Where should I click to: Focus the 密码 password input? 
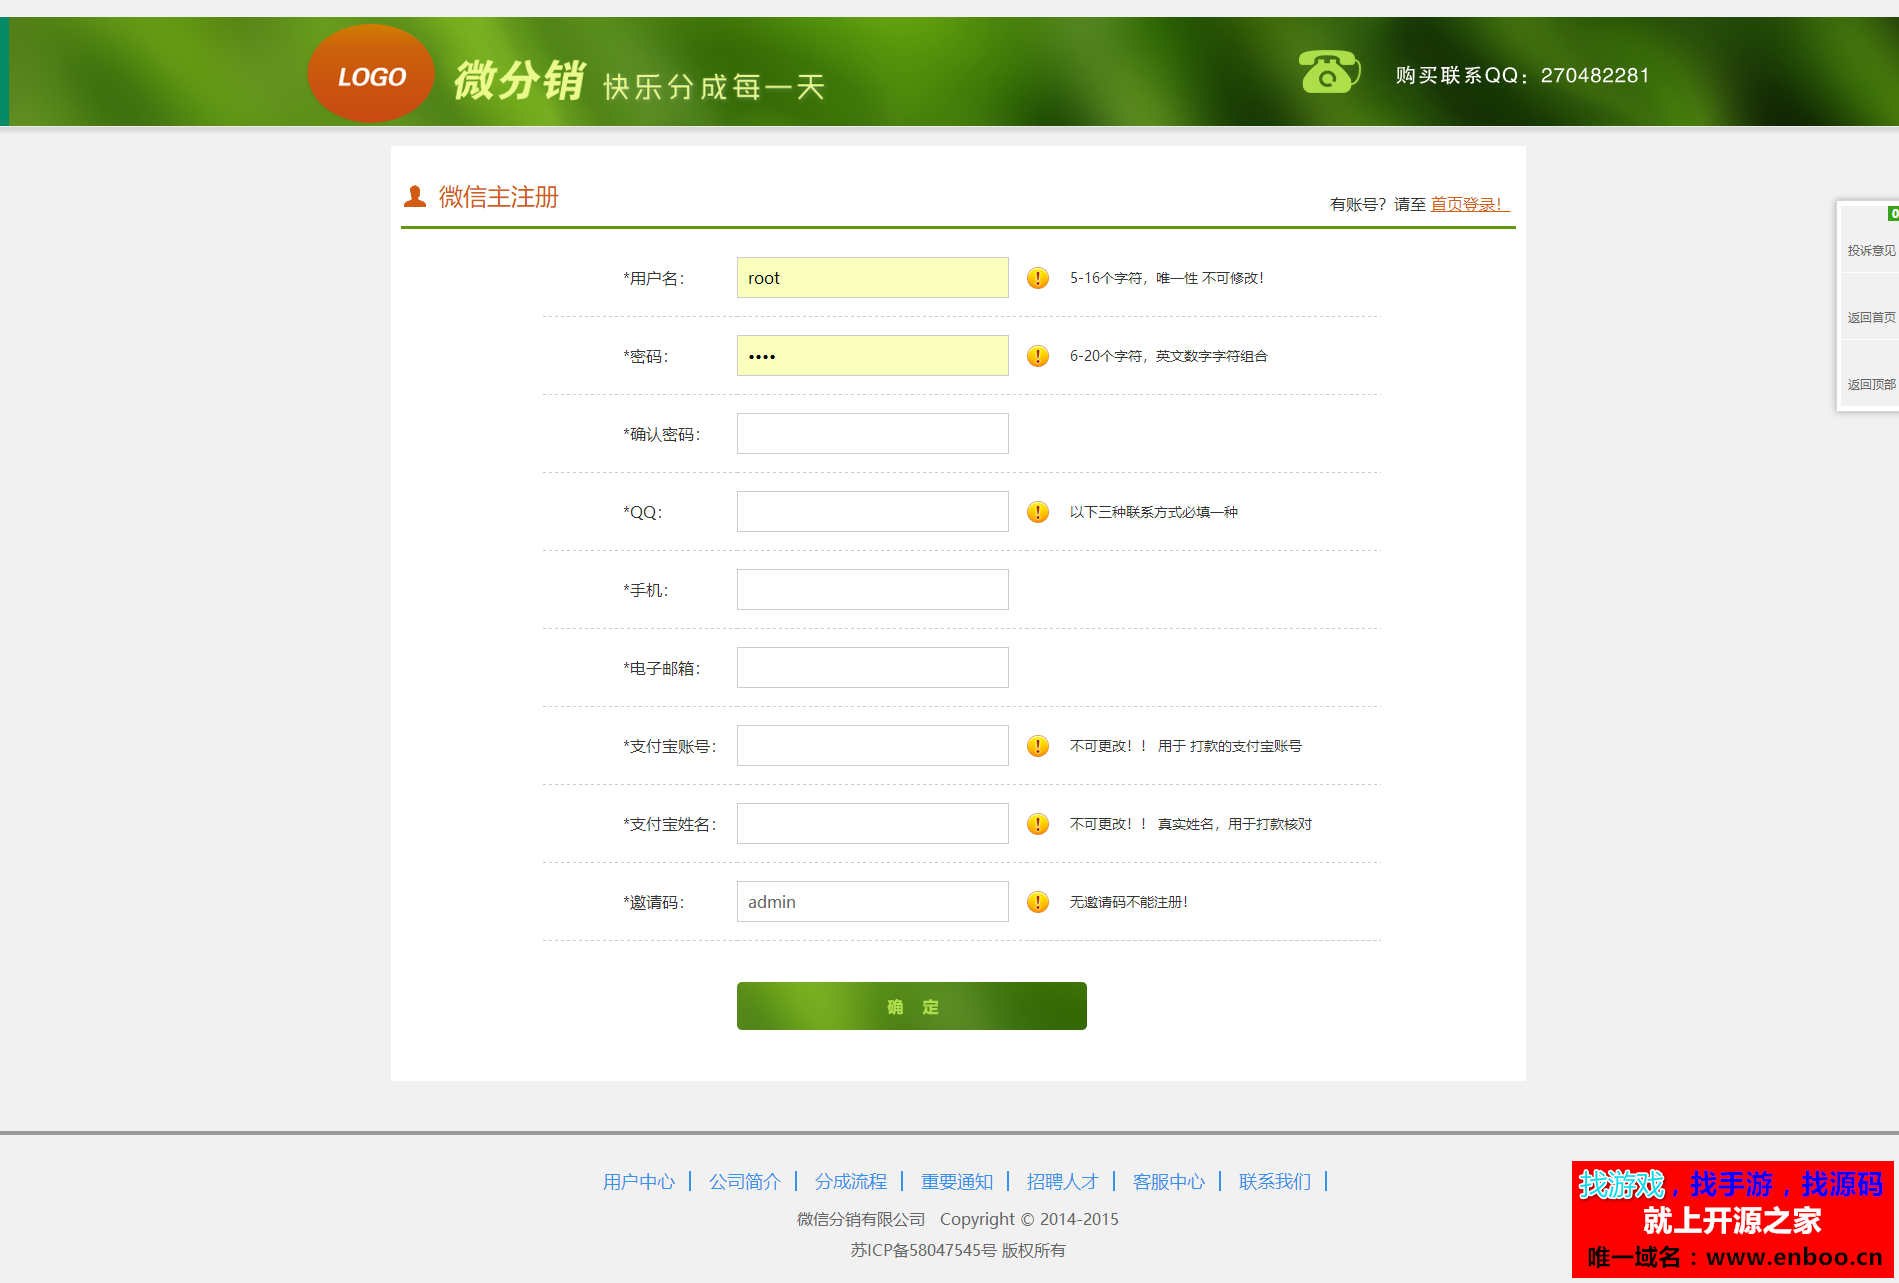pyautogui.click(x=872, y=356)
